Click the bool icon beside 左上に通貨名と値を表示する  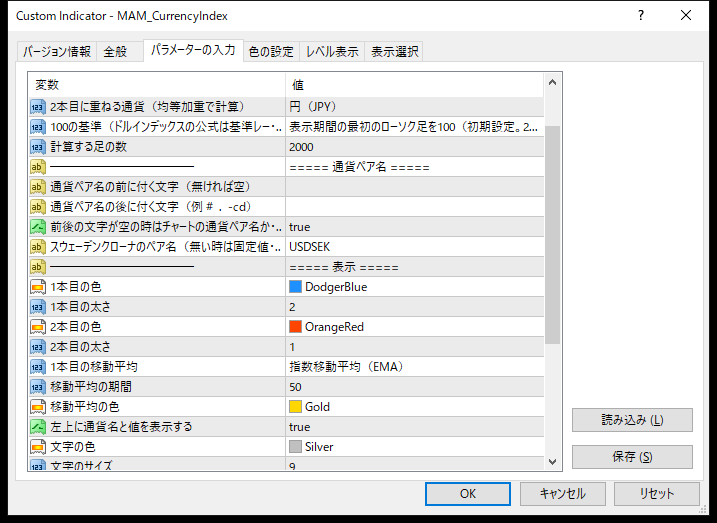pos(38,427)
